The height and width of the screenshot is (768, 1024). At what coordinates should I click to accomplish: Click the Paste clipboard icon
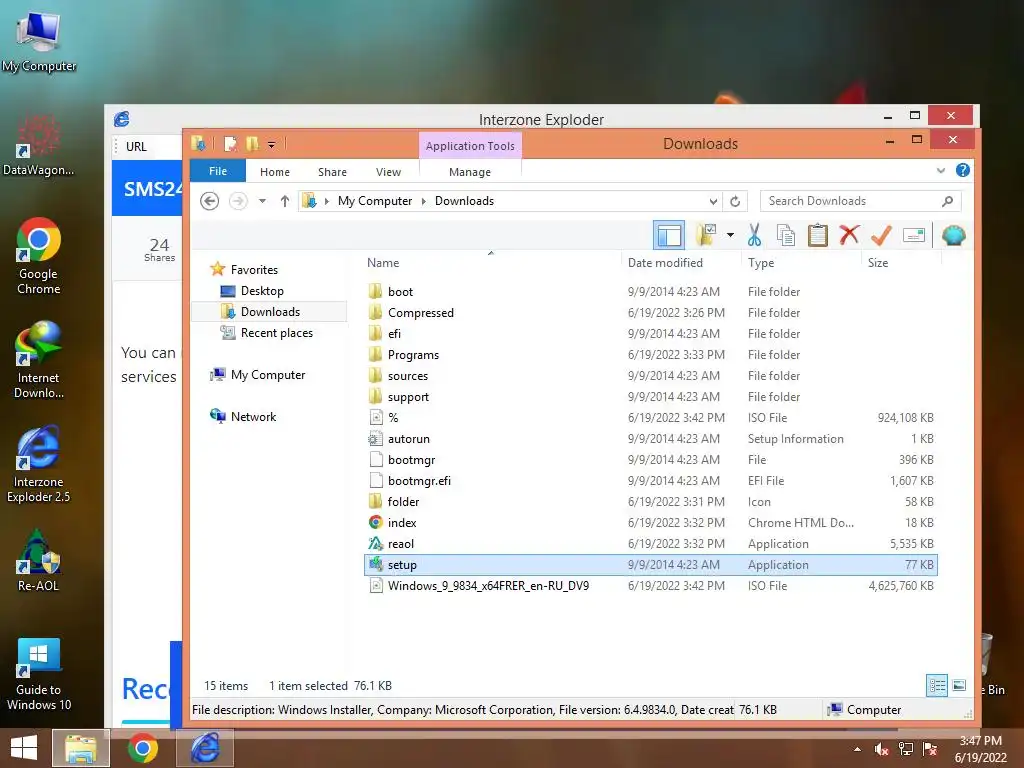point(818,235)
